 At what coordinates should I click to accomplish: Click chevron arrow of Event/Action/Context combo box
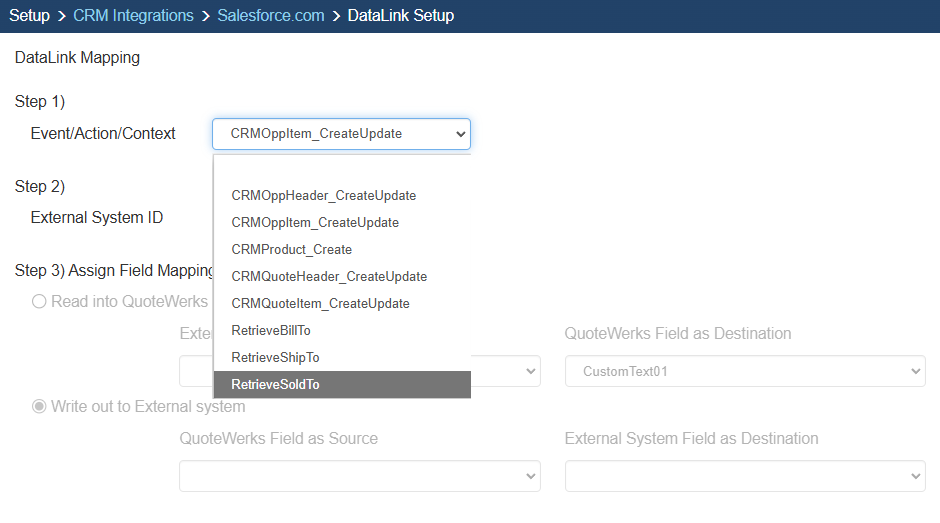[x=460, y=133]
